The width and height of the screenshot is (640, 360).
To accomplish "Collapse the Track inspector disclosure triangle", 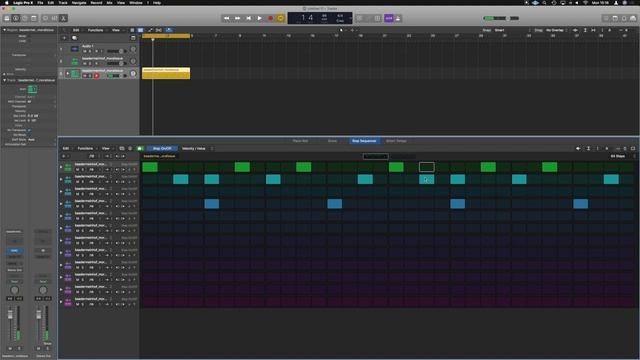I will click(x=4, y=80).
